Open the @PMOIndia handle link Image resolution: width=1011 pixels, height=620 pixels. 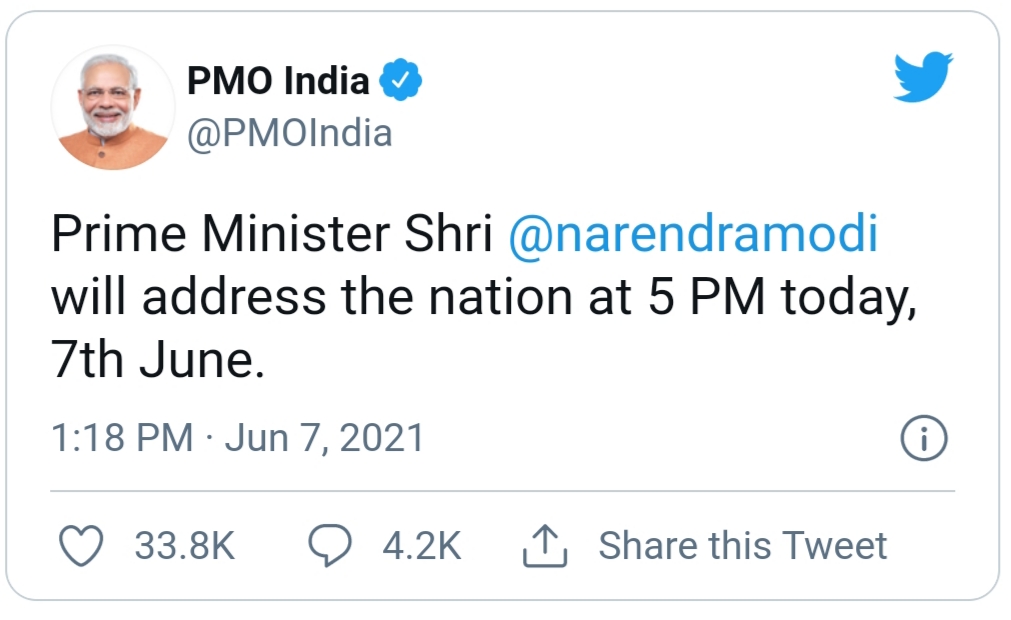coord(290,133)
